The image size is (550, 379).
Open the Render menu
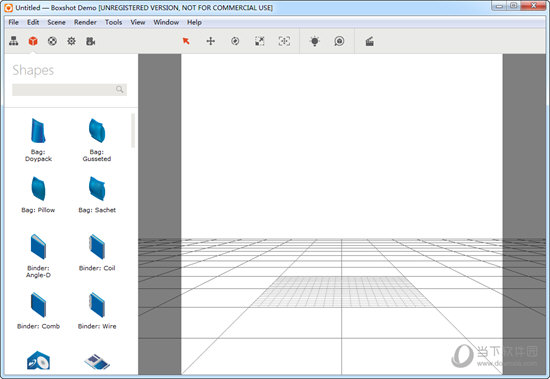click(x=85, y=22)
